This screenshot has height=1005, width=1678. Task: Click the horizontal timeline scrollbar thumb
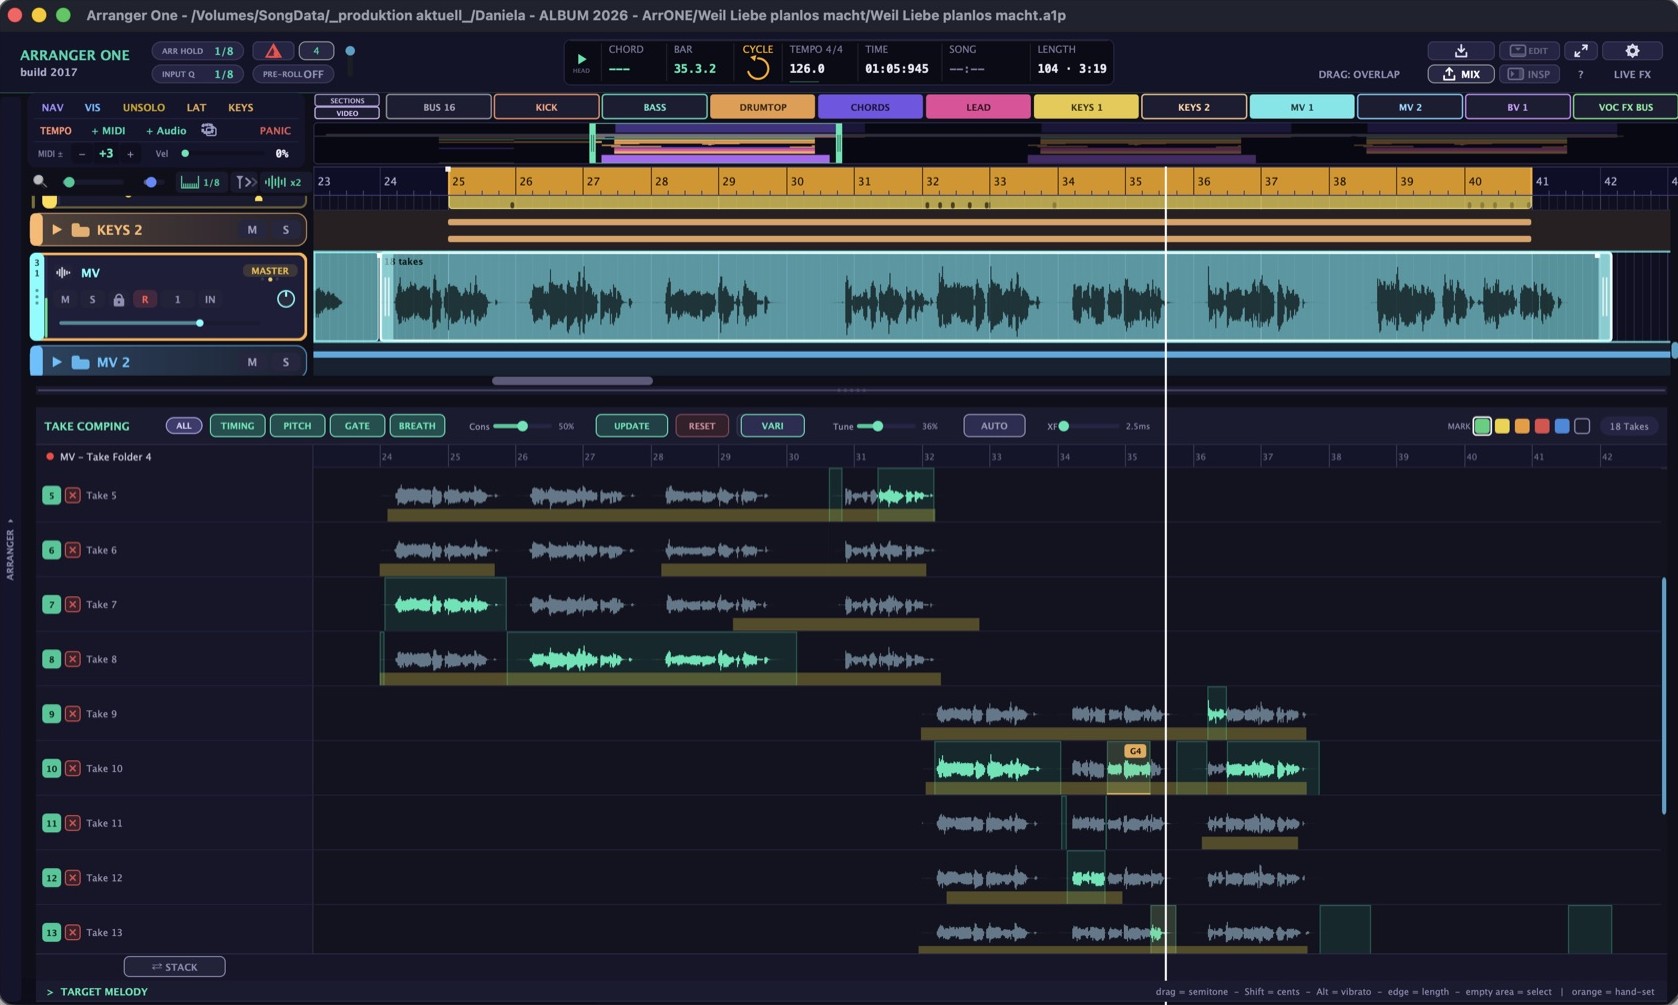click(572, 381)
